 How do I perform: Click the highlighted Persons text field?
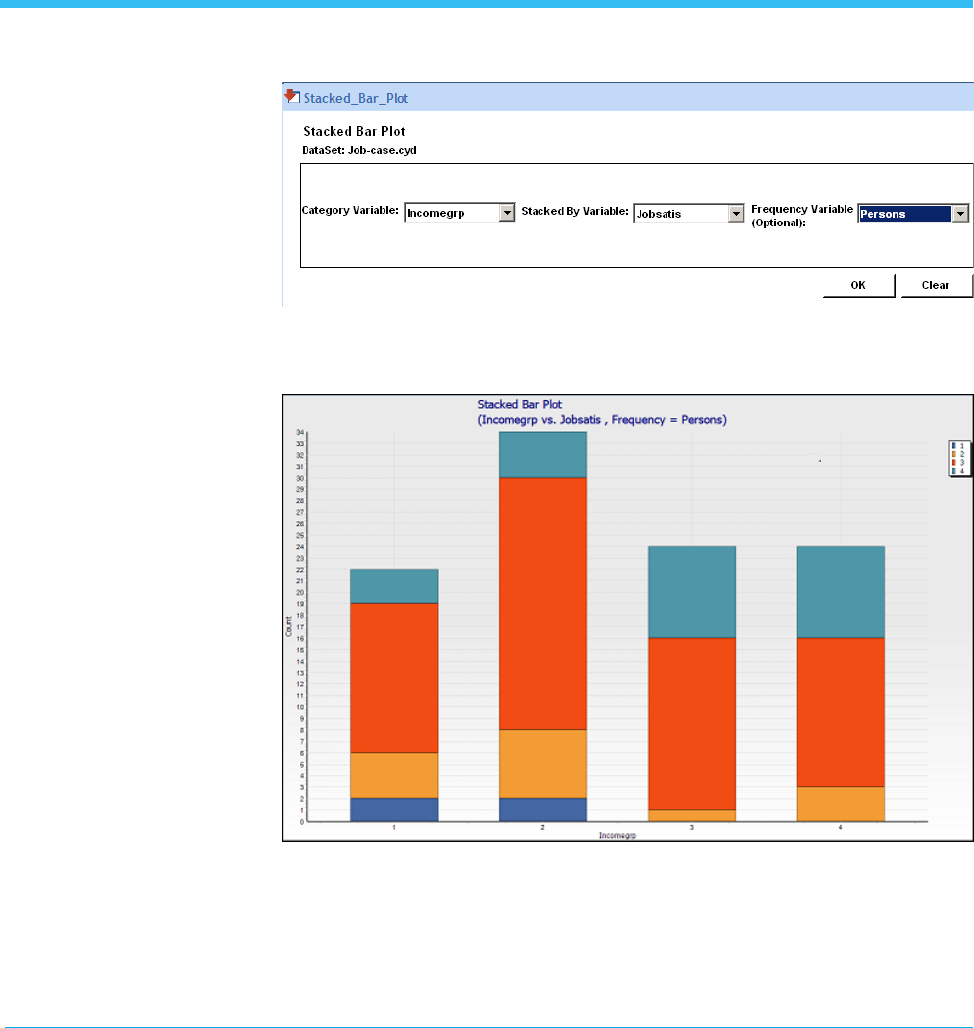pyautogui.click(x=903, y=213)
